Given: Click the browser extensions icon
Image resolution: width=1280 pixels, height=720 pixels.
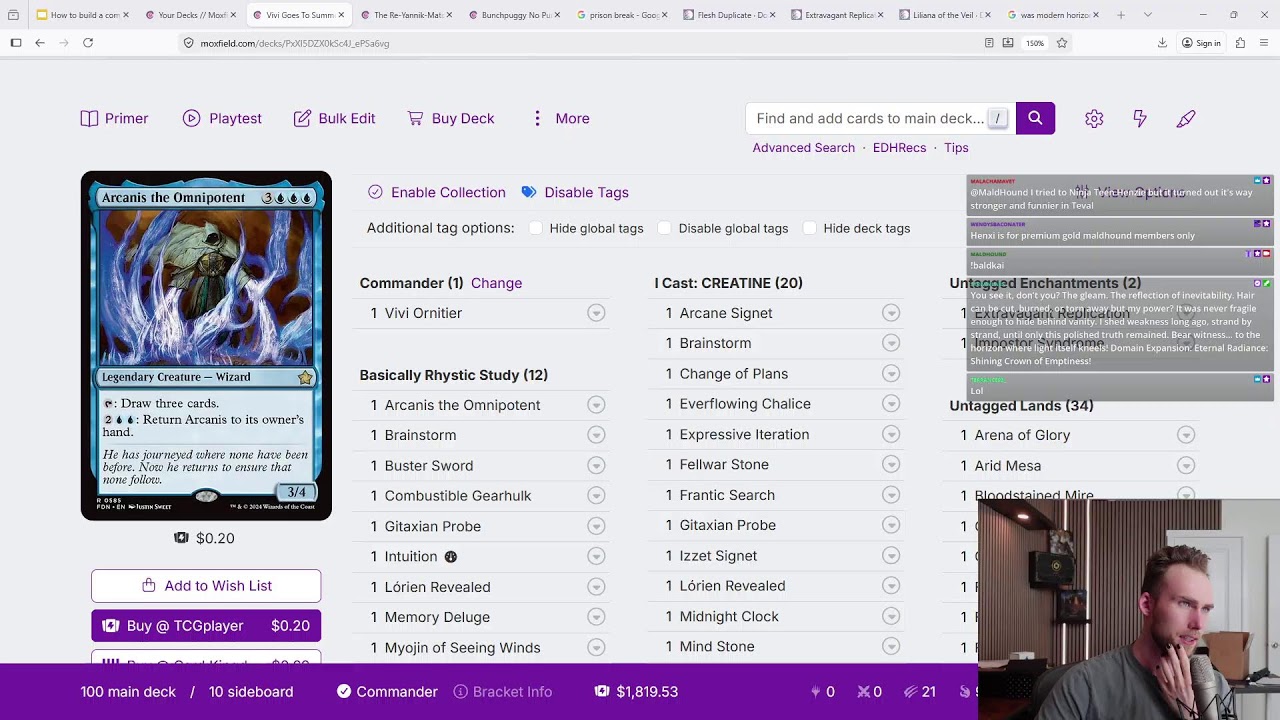Looking at the screenshot, I should coord(1240,43).
